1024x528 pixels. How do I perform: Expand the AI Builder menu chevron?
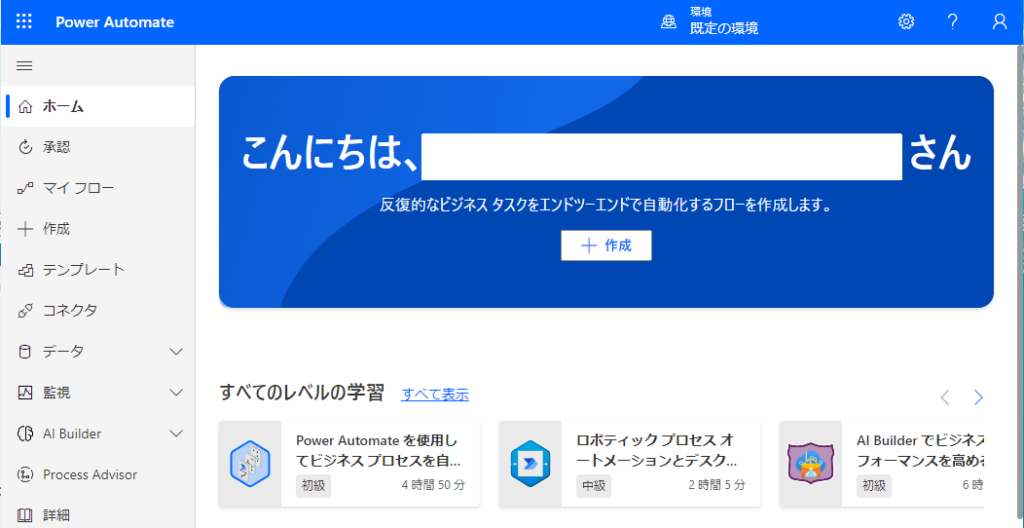coord(176,434)
